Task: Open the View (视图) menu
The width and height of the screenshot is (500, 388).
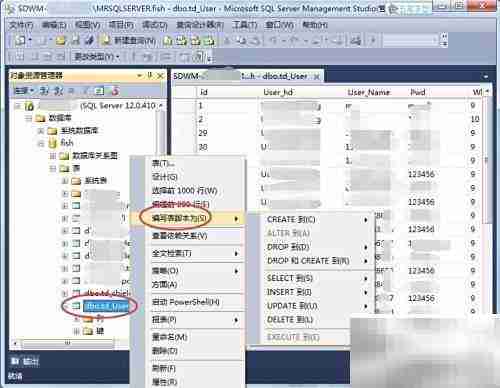Action: [x=87, y=25]
